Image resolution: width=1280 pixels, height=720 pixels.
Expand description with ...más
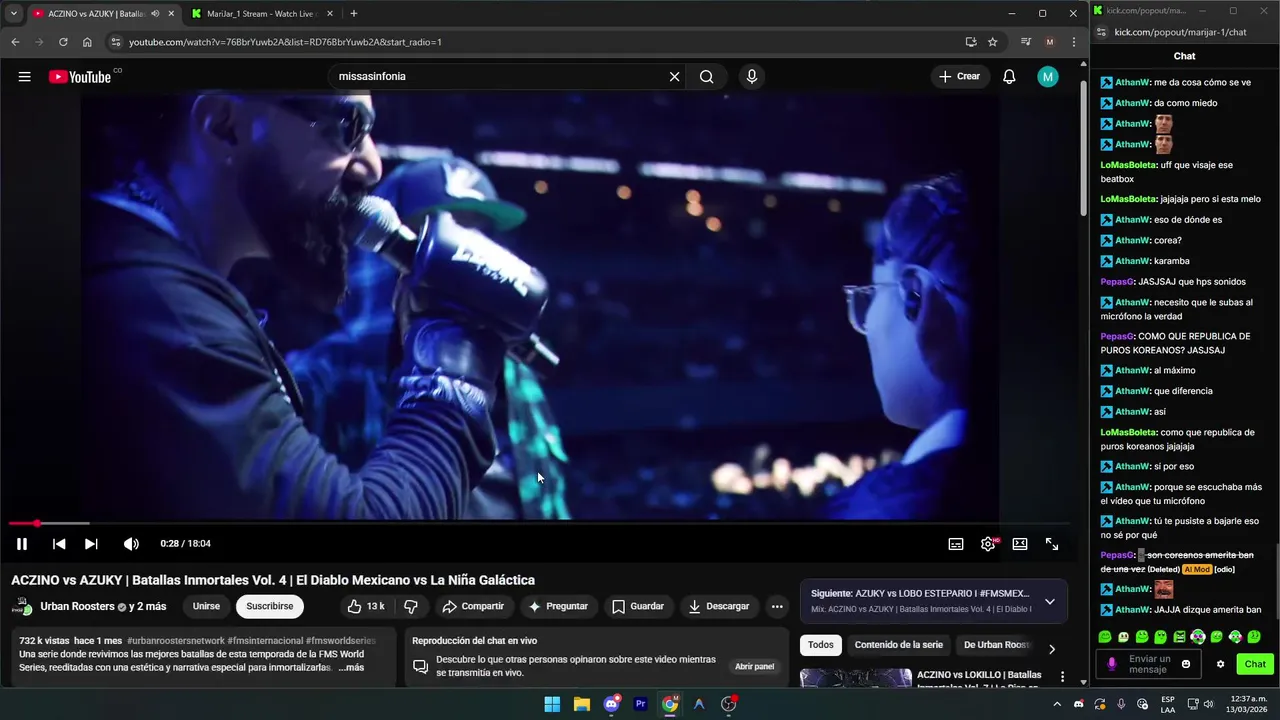tap(351, 667)
